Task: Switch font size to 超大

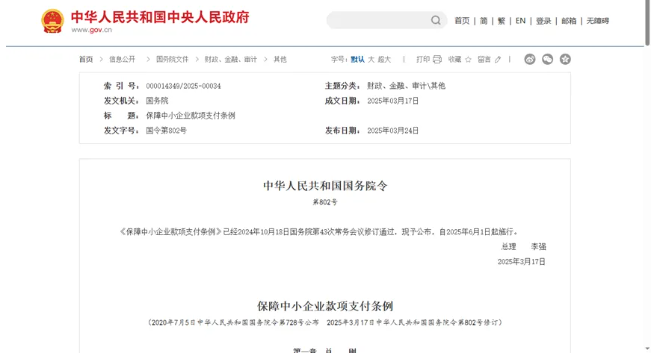Action: 384,60
